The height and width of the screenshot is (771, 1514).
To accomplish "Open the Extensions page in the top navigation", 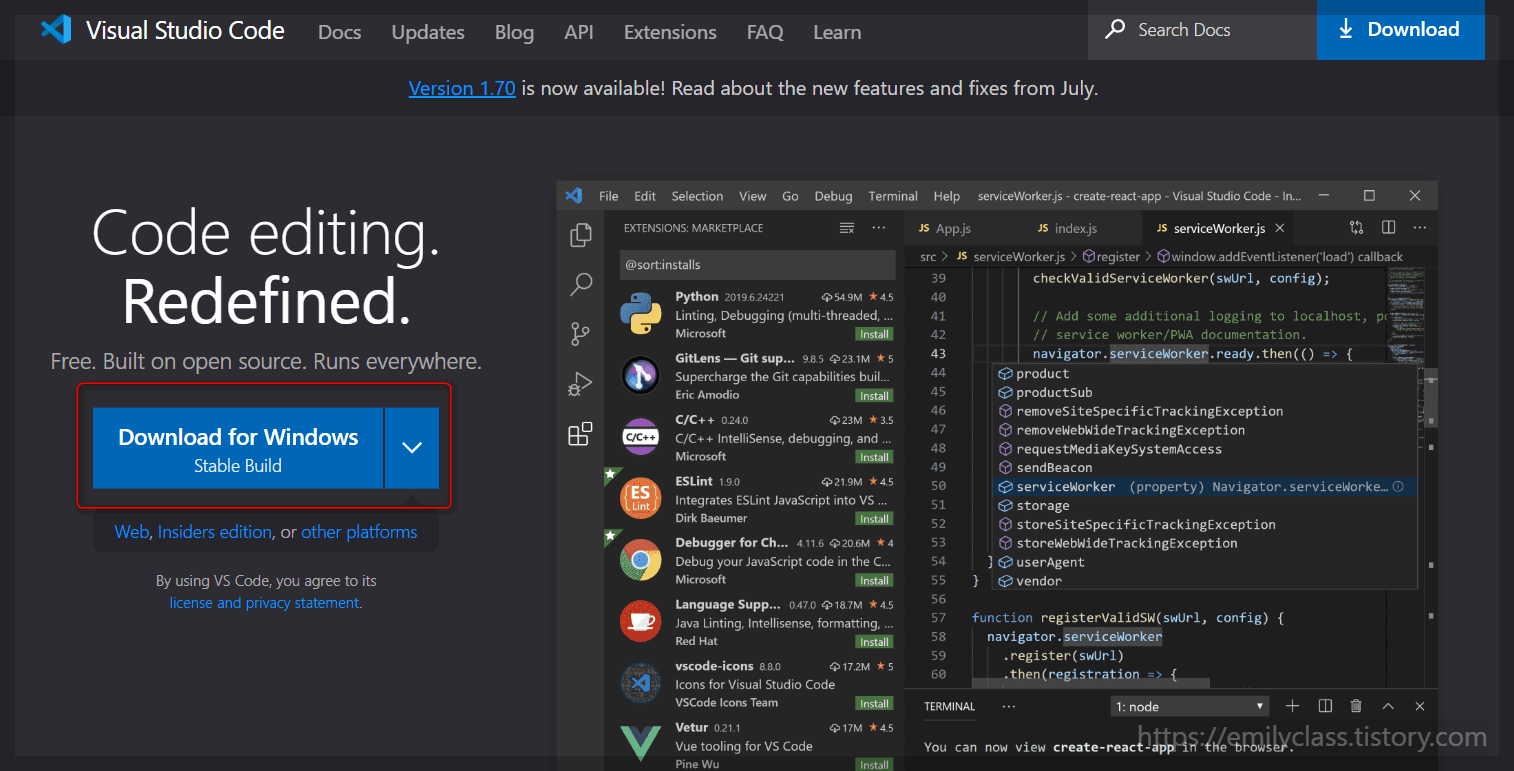I will [670, 32].
